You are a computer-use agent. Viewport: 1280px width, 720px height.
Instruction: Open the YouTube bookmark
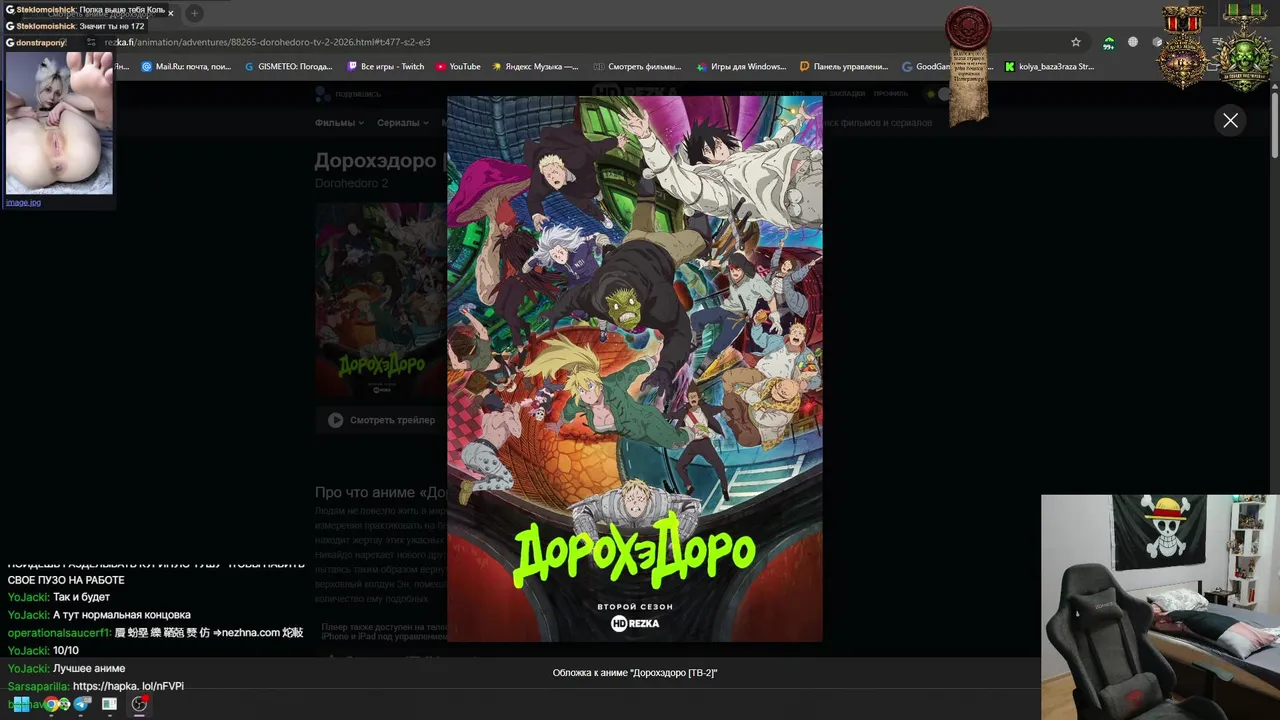pos(458,67)
